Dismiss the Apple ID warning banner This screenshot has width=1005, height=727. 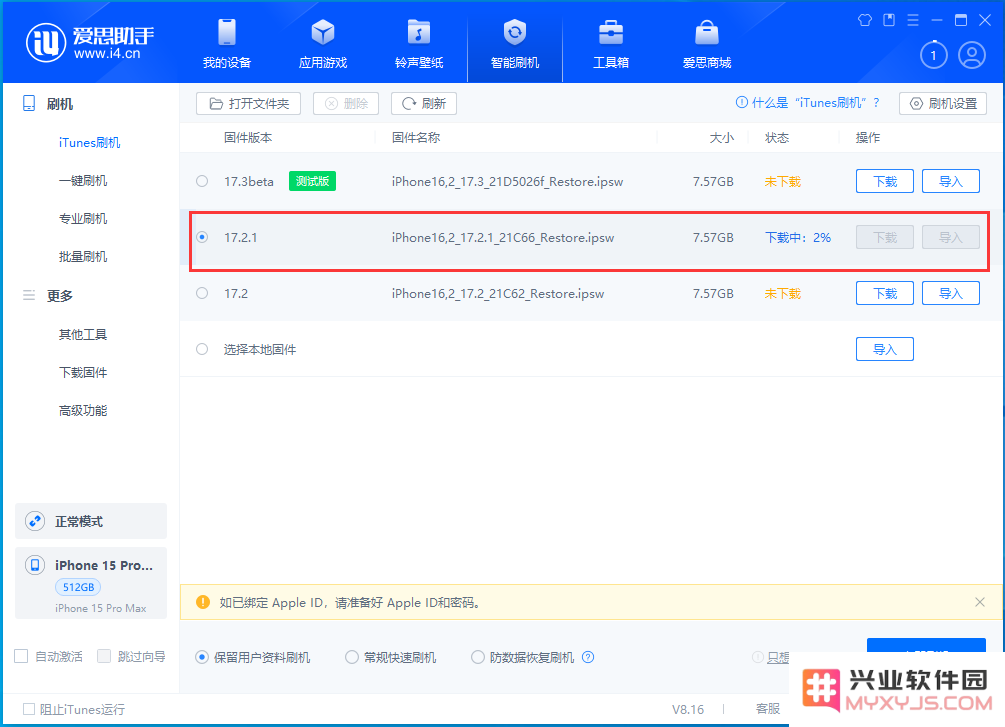tap(979, 602)
